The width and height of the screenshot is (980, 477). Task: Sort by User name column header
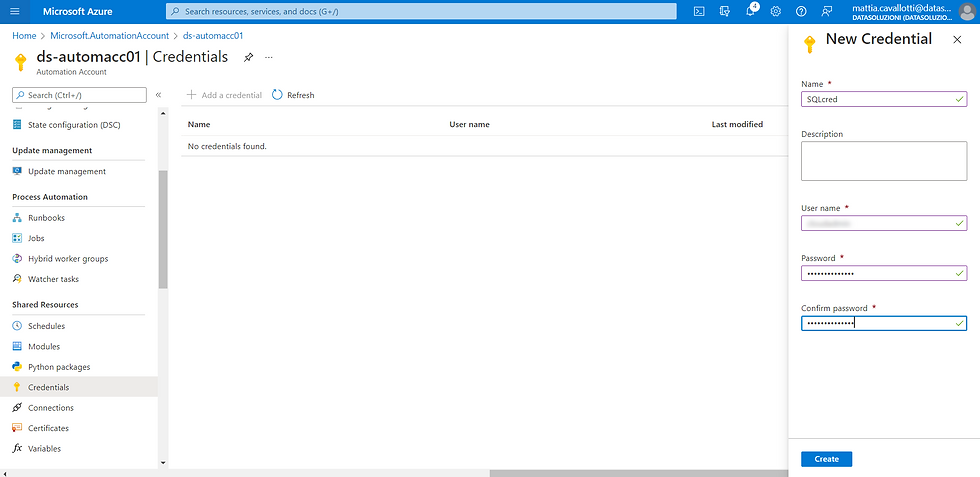[x=469, y=124]
